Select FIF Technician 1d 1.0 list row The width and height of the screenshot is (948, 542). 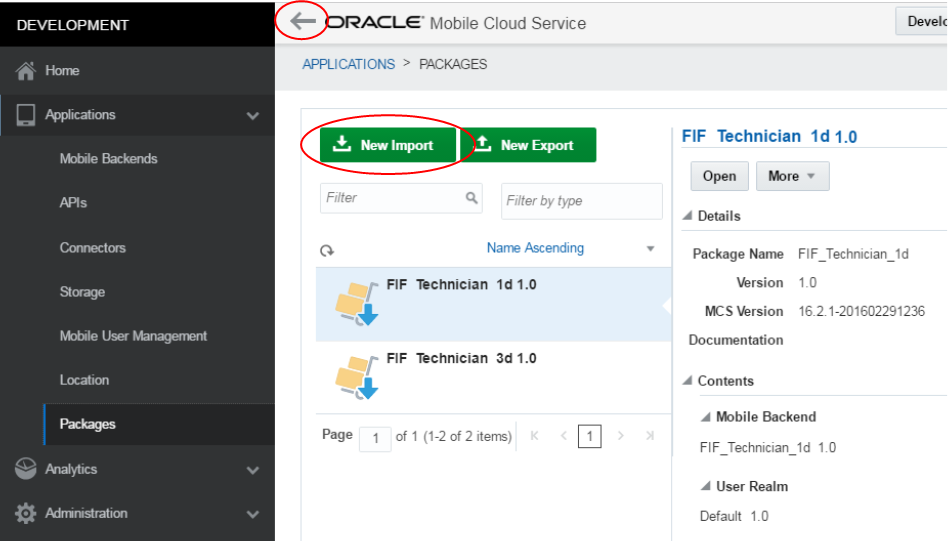(493, 304)
